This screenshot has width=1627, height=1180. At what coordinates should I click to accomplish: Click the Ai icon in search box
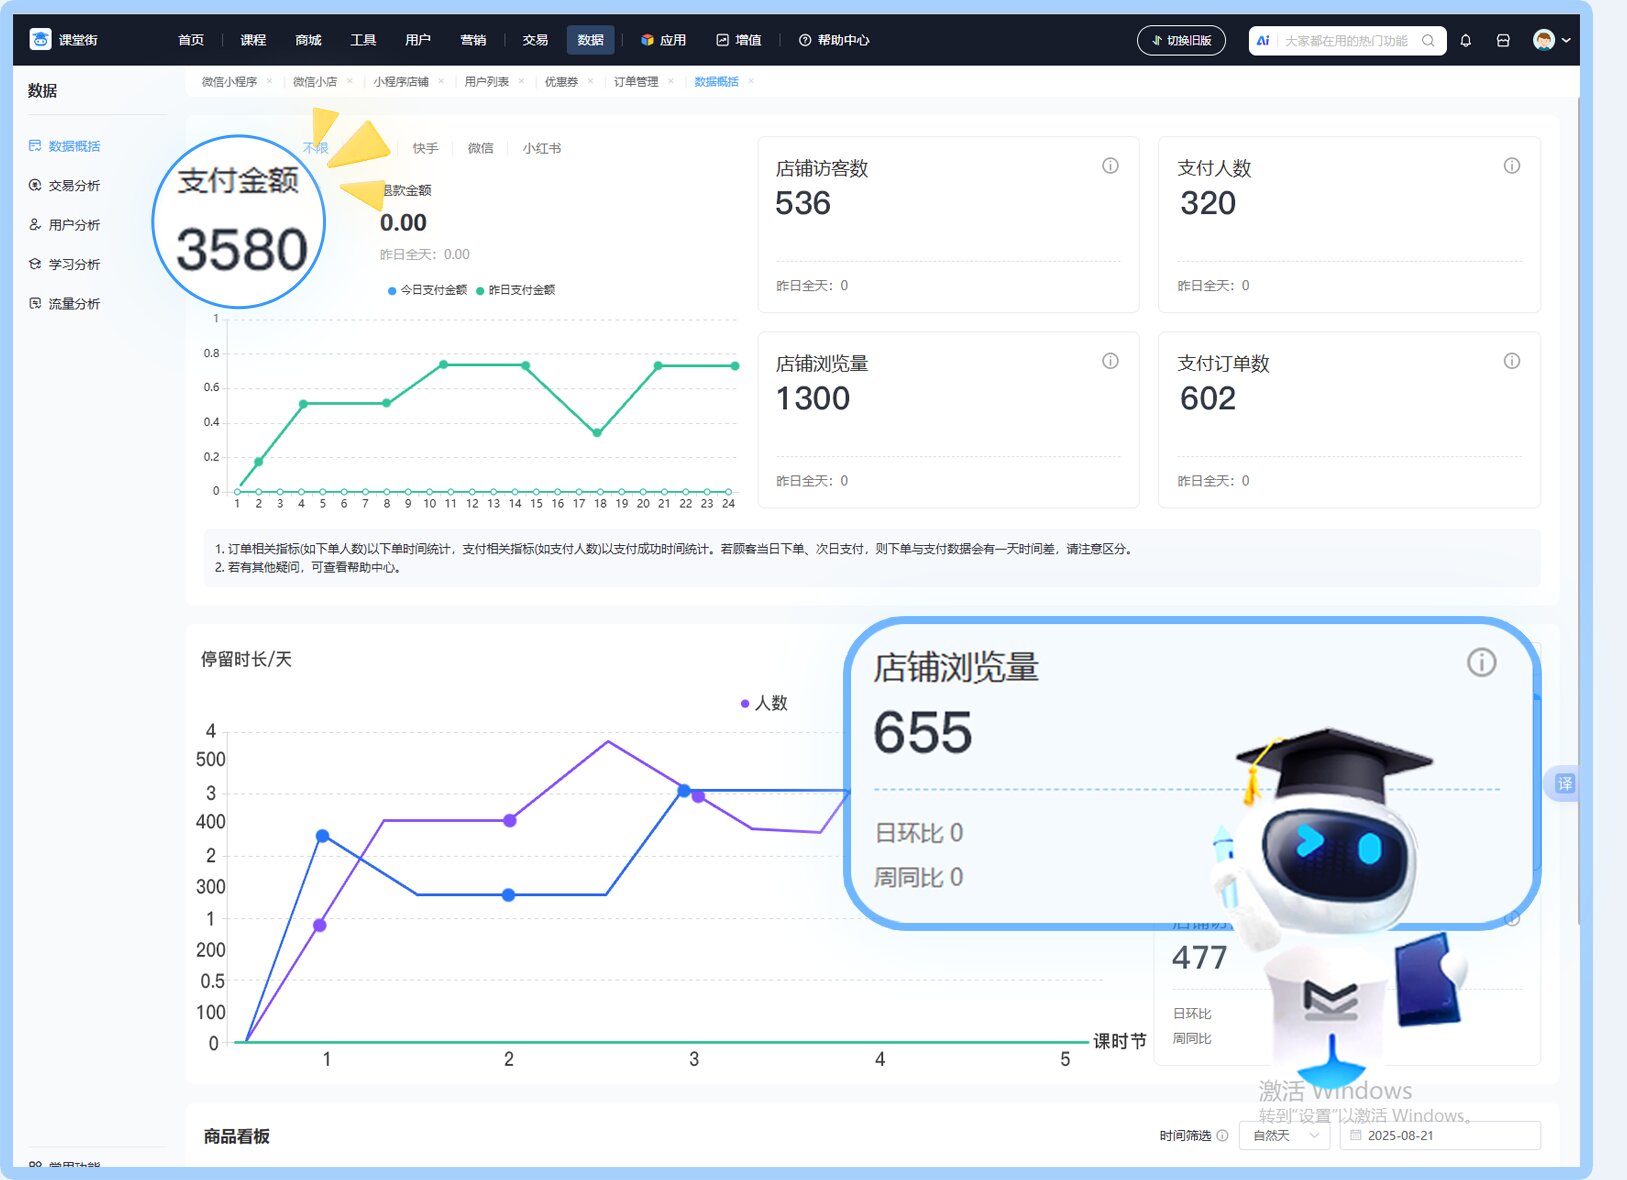1263,41
